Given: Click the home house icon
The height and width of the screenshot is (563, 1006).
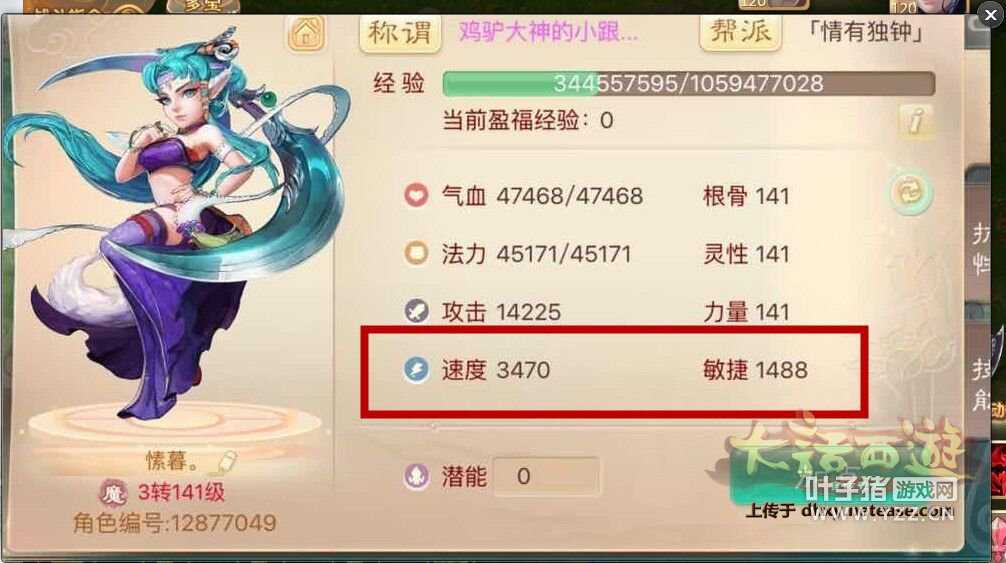Looking at the screenshot, I should pos(306,33).
